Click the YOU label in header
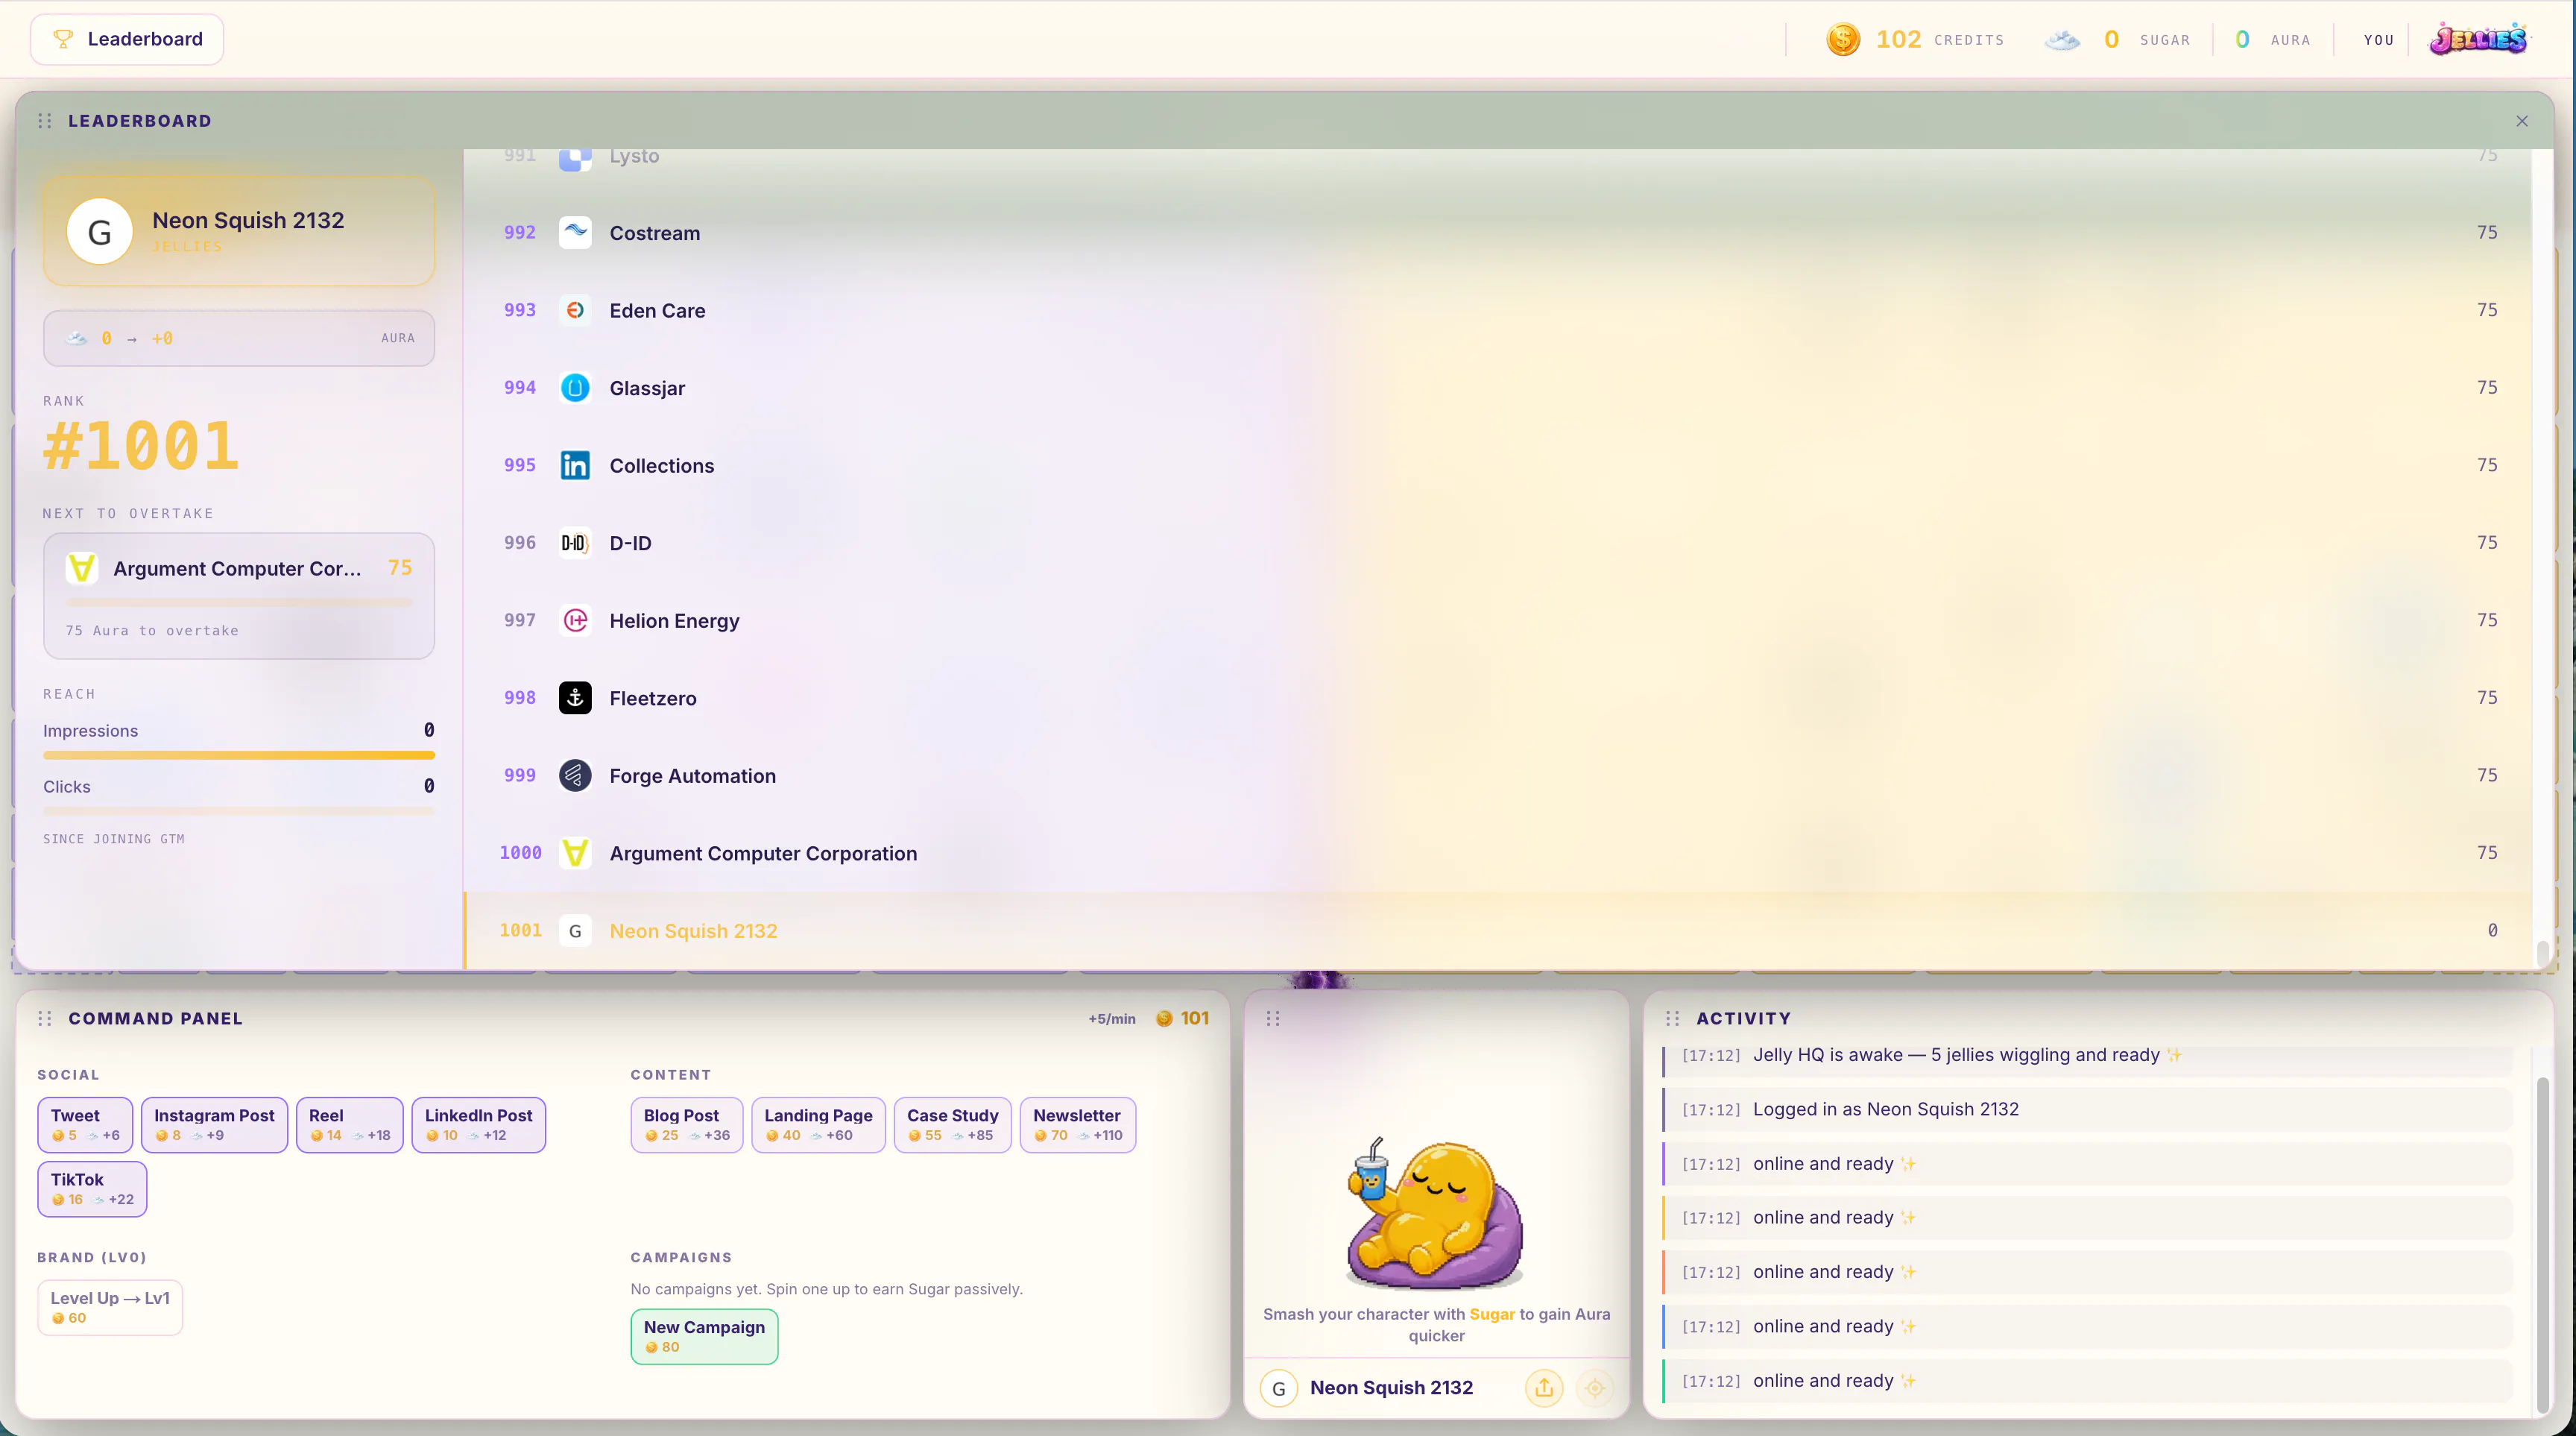The width and height of the screenshot is (2576, 1436). (2379, 40)
